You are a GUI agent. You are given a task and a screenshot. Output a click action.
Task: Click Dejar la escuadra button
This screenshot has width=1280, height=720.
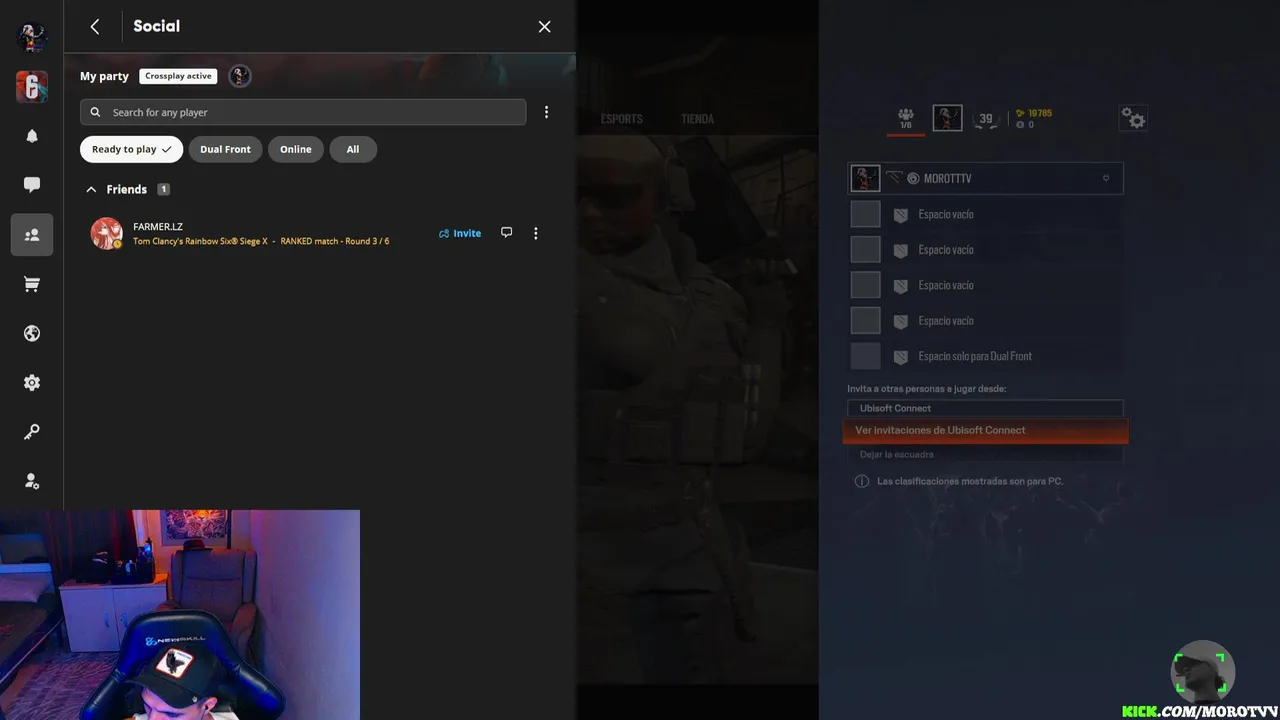pyautogui.click(x=986, y=454)
